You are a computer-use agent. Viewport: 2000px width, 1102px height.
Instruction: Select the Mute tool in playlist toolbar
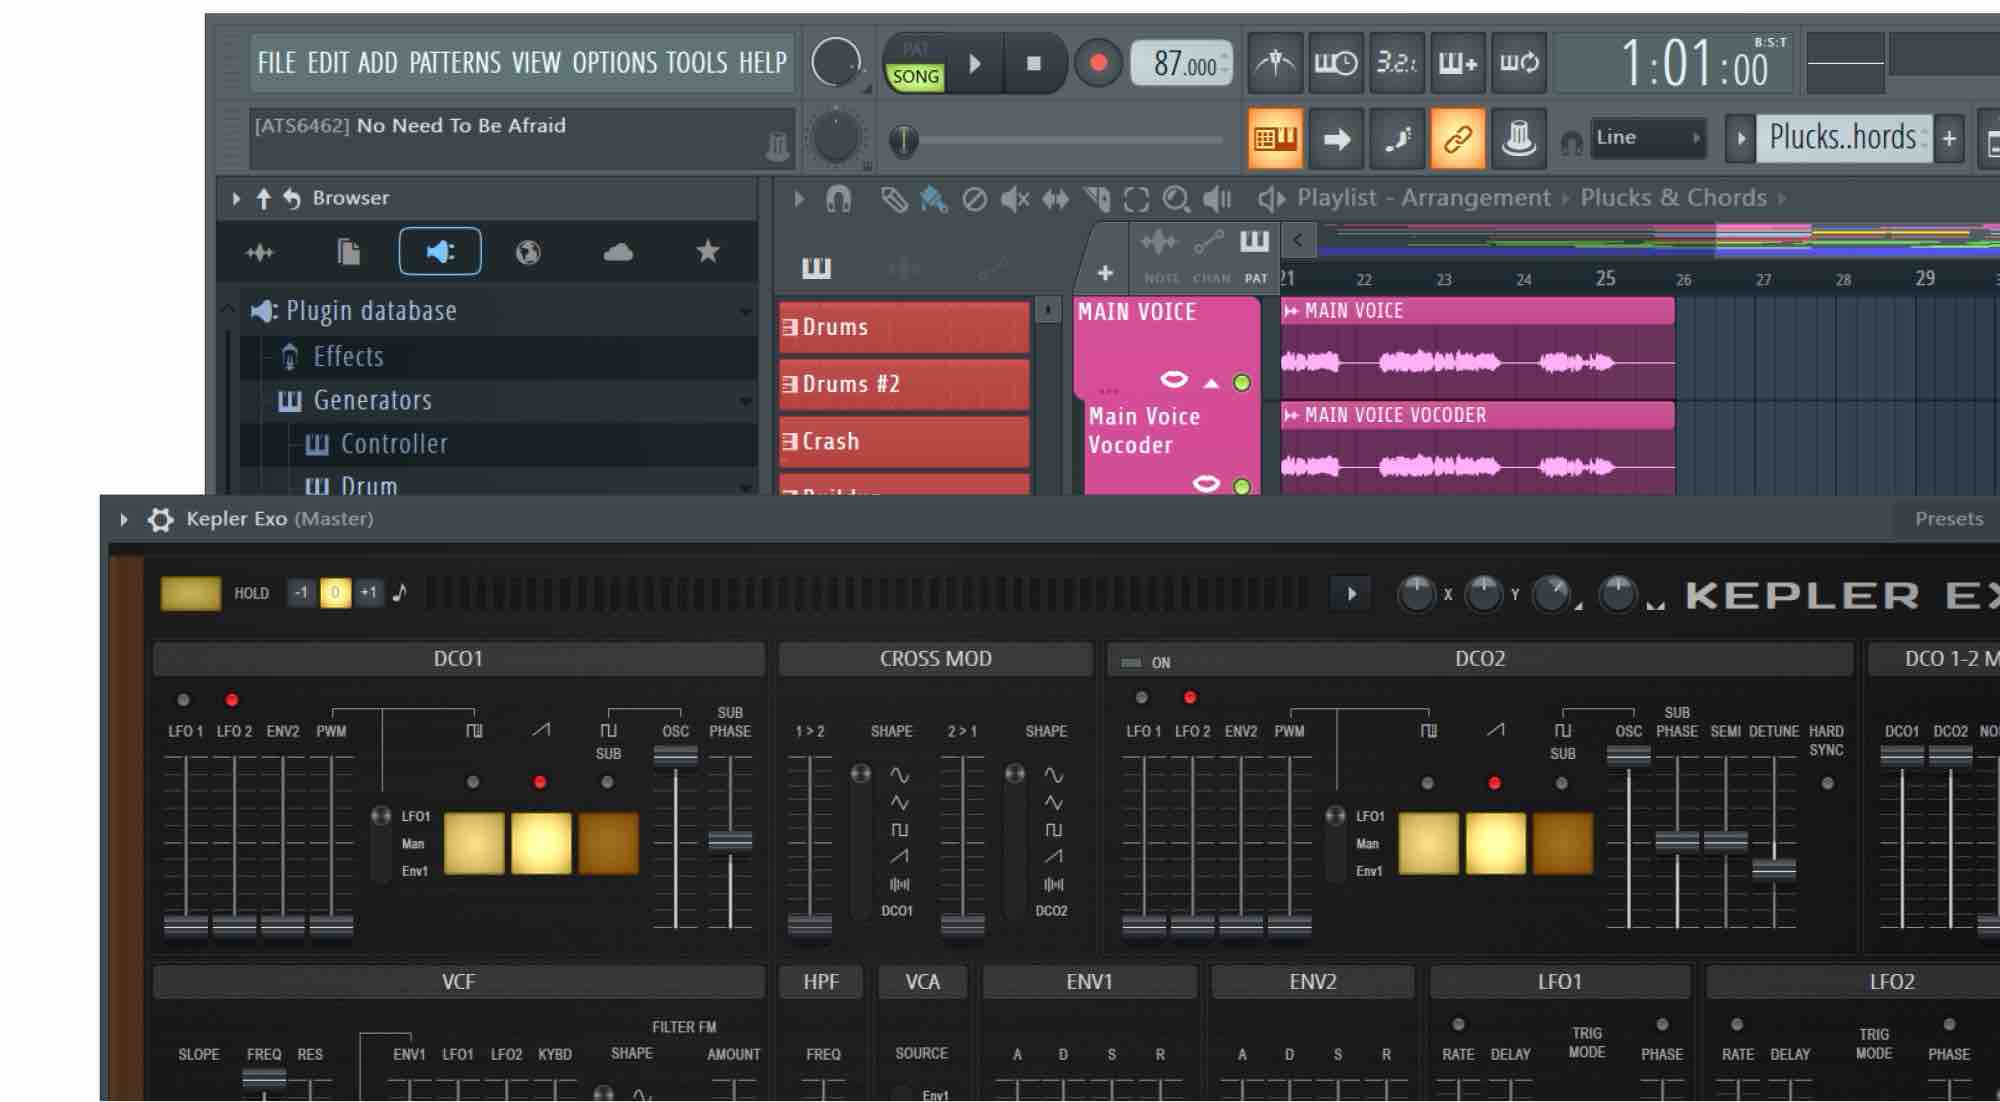coord(1014,200)
